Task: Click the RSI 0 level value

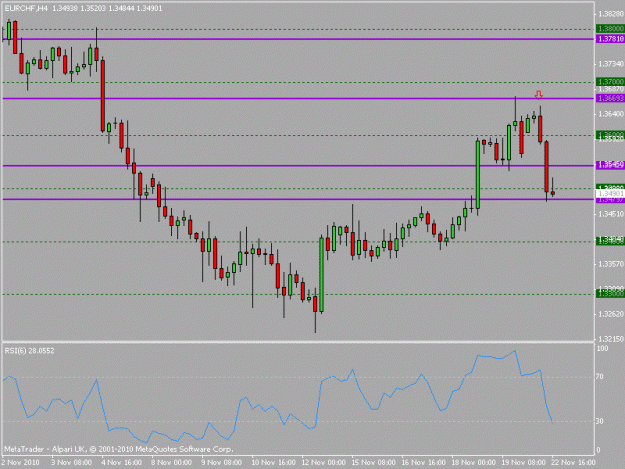Action: click(598, 451)
